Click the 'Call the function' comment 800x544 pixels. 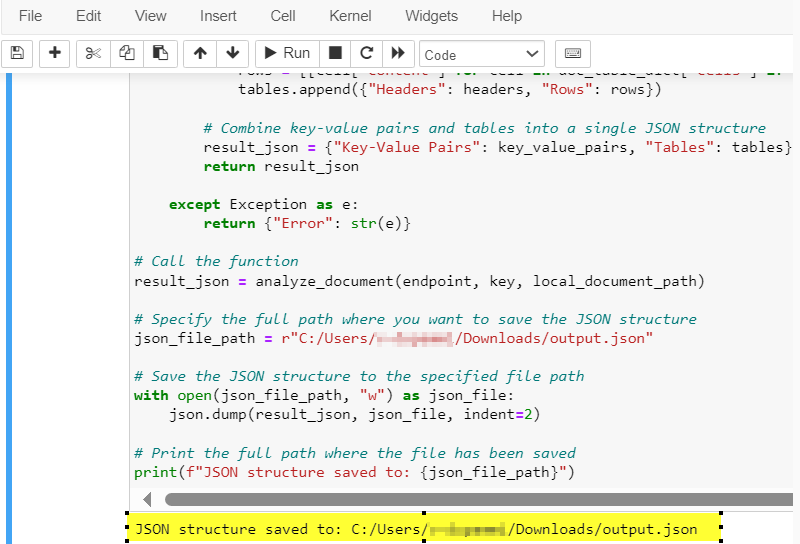pos(216,261)
